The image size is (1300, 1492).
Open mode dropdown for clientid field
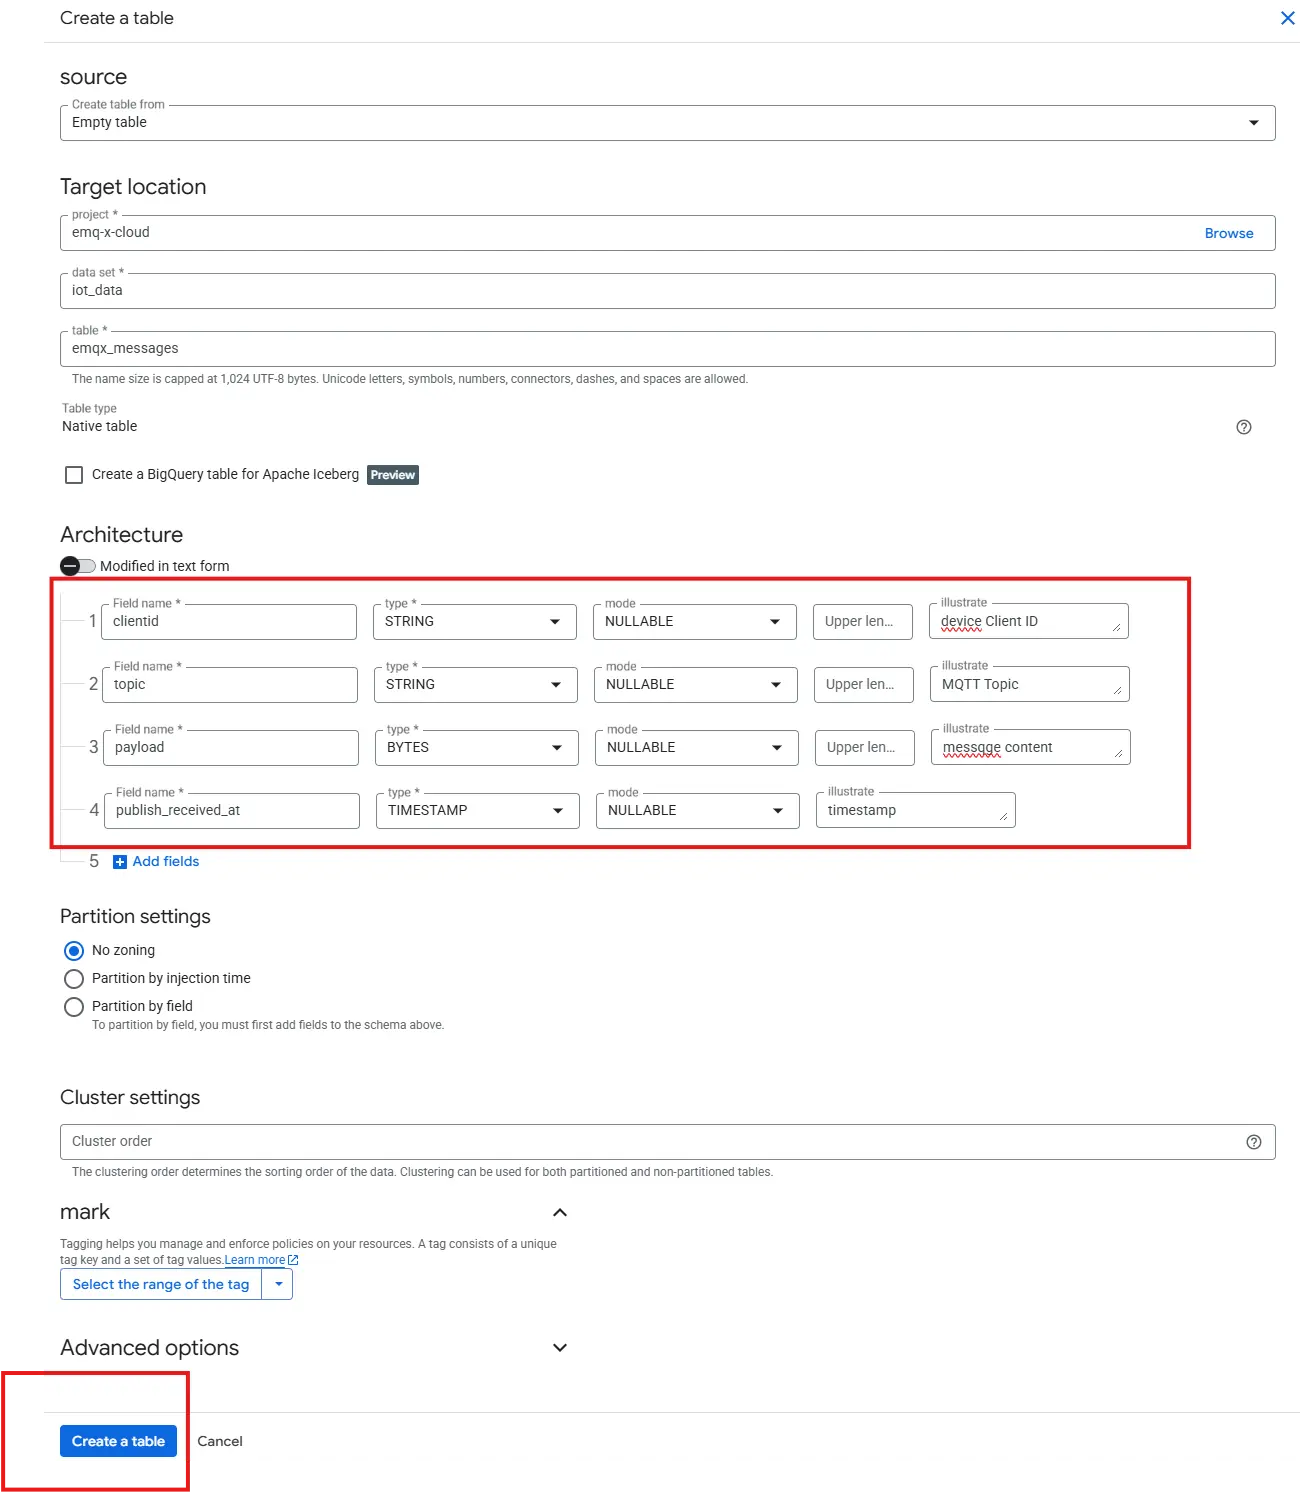(x=694, y=622)
